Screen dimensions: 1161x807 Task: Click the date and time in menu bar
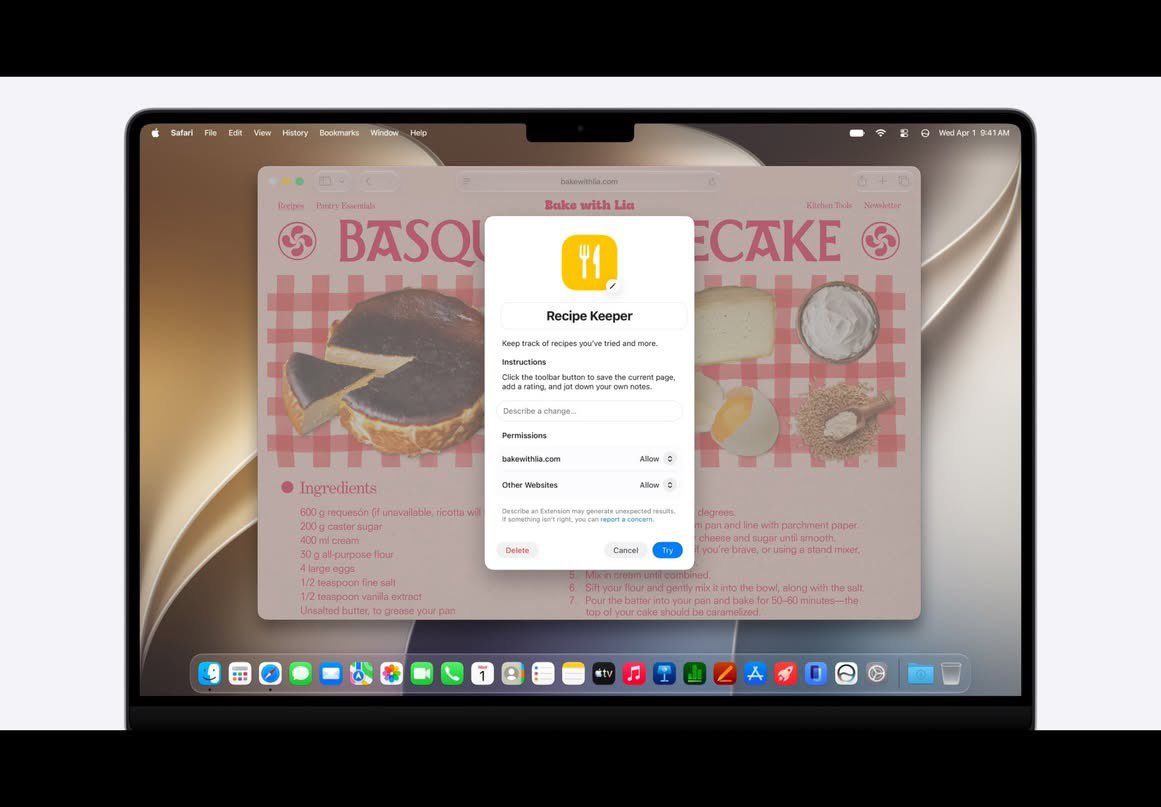click(974, 133)
